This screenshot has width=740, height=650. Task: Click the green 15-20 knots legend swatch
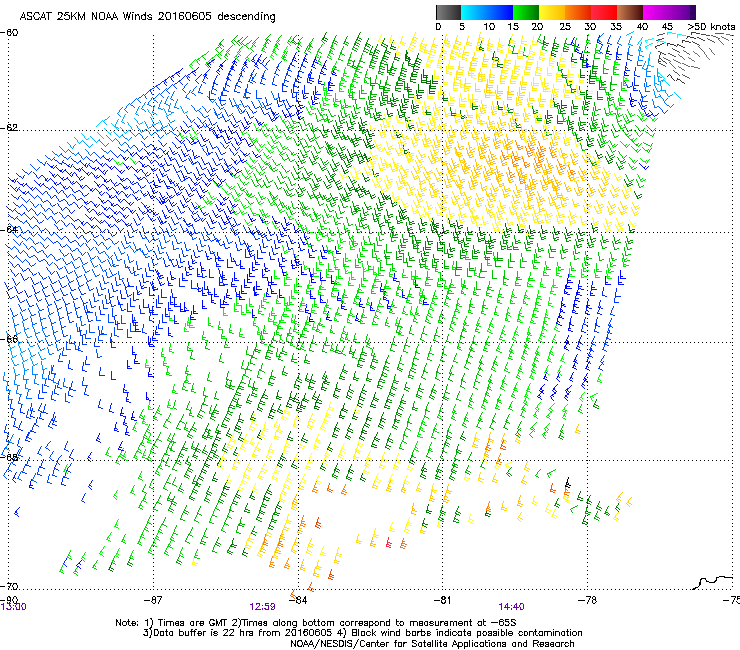pos(526,12)
